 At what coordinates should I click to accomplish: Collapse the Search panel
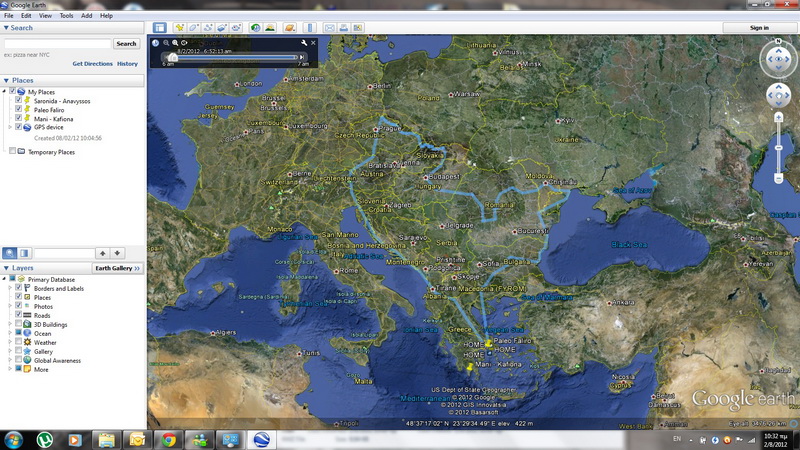coord(6,28)
